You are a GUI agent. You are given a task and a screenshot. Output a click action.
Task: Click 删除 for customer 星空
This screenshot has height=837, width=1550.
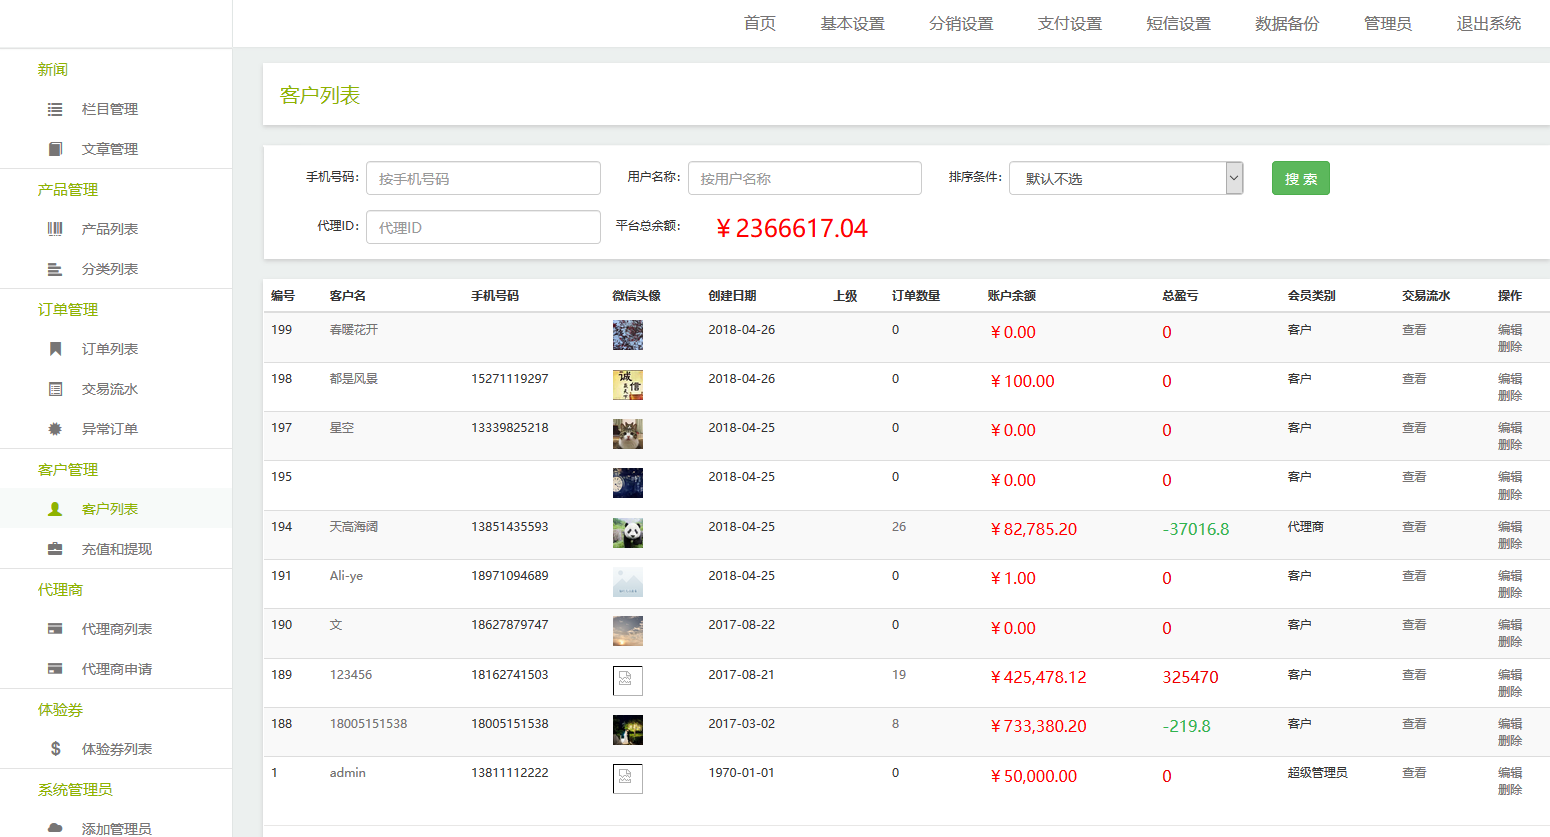click(1510, 445)
